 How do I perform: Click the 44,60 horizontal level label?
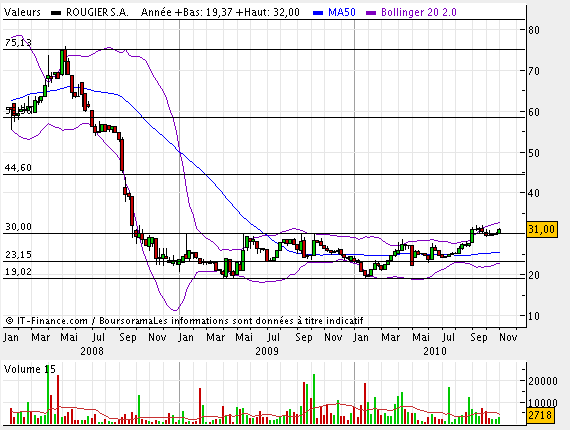[18, 168]
